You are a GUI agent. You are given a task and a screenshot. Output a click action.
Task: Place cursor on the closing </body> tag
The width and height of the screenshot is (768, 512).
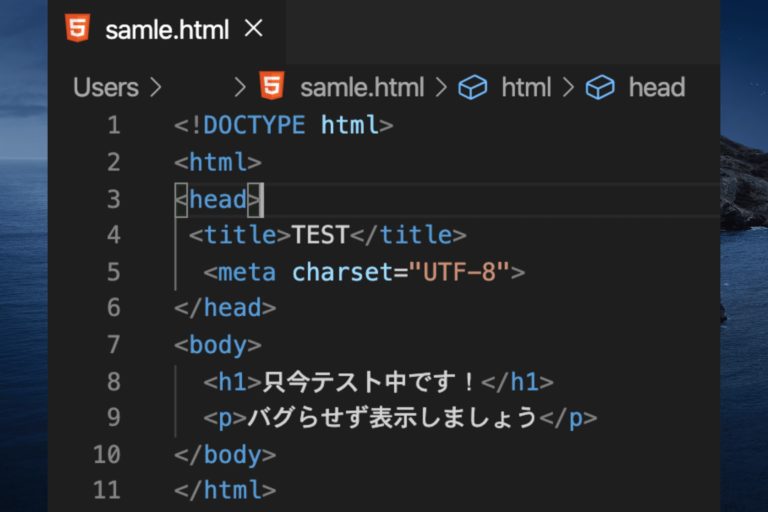pos(225,454)
